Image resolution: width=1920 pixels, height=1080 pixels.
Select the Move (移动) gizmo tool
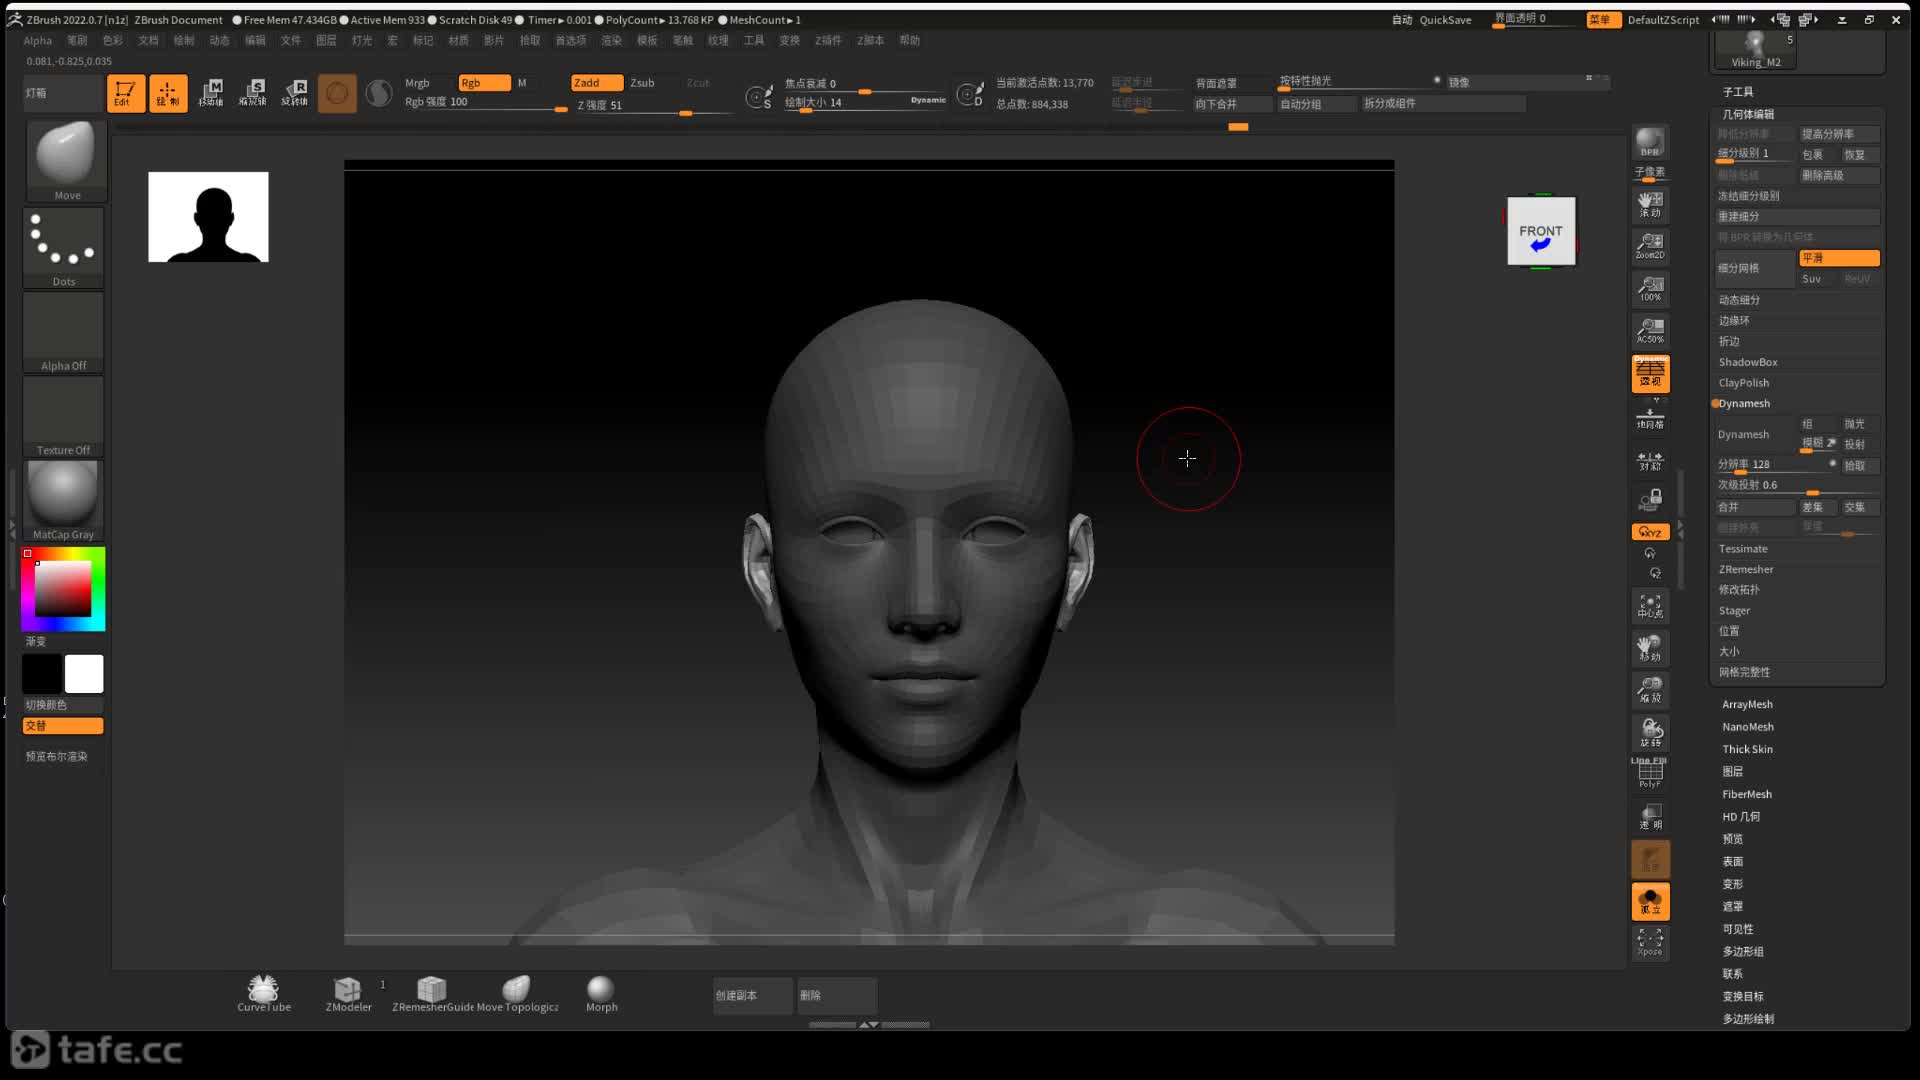tap(211, 93)
